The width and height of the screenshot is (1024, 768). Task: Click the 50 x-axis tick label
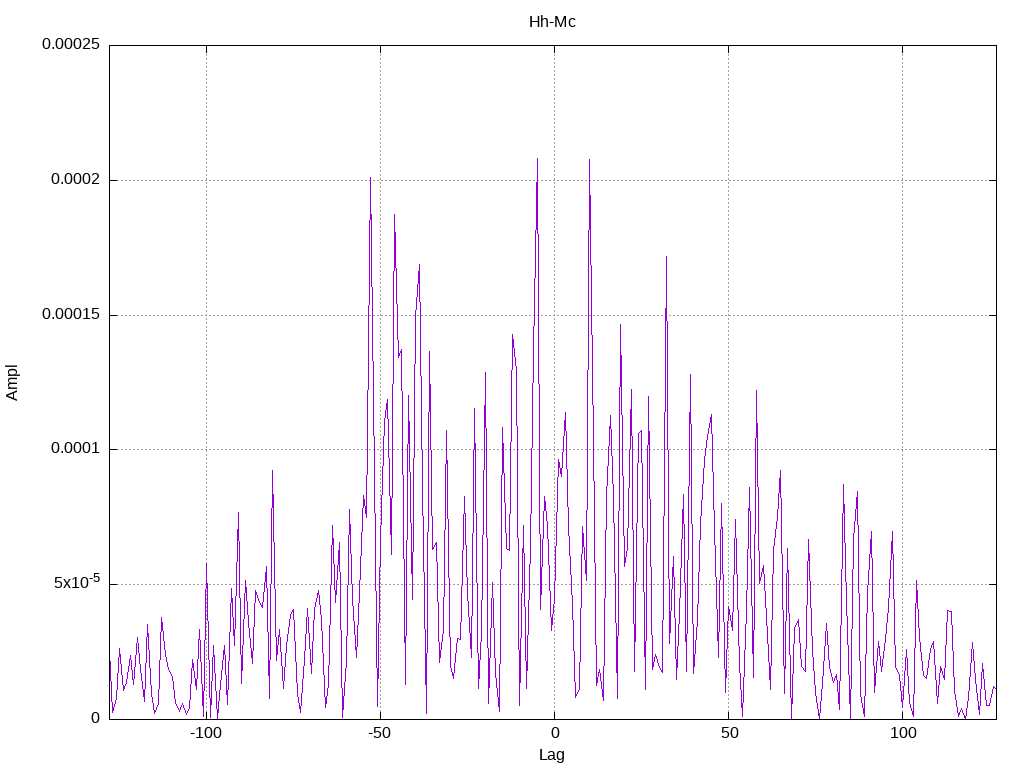[x=729, y=733]
